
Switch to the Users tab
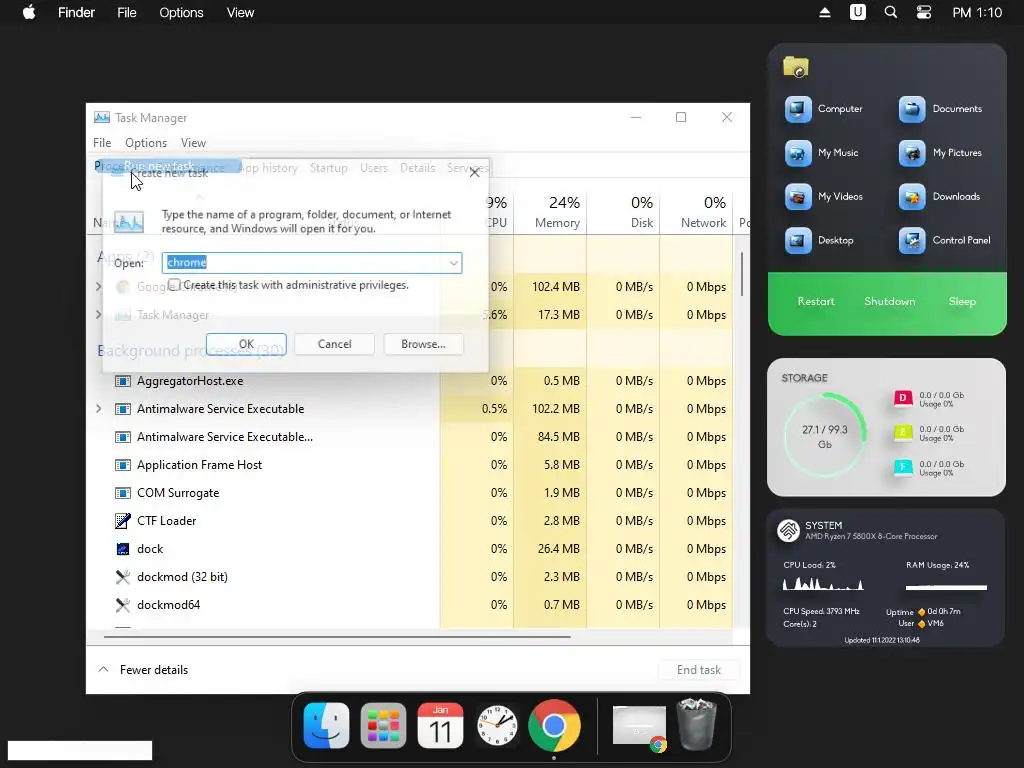374,168
